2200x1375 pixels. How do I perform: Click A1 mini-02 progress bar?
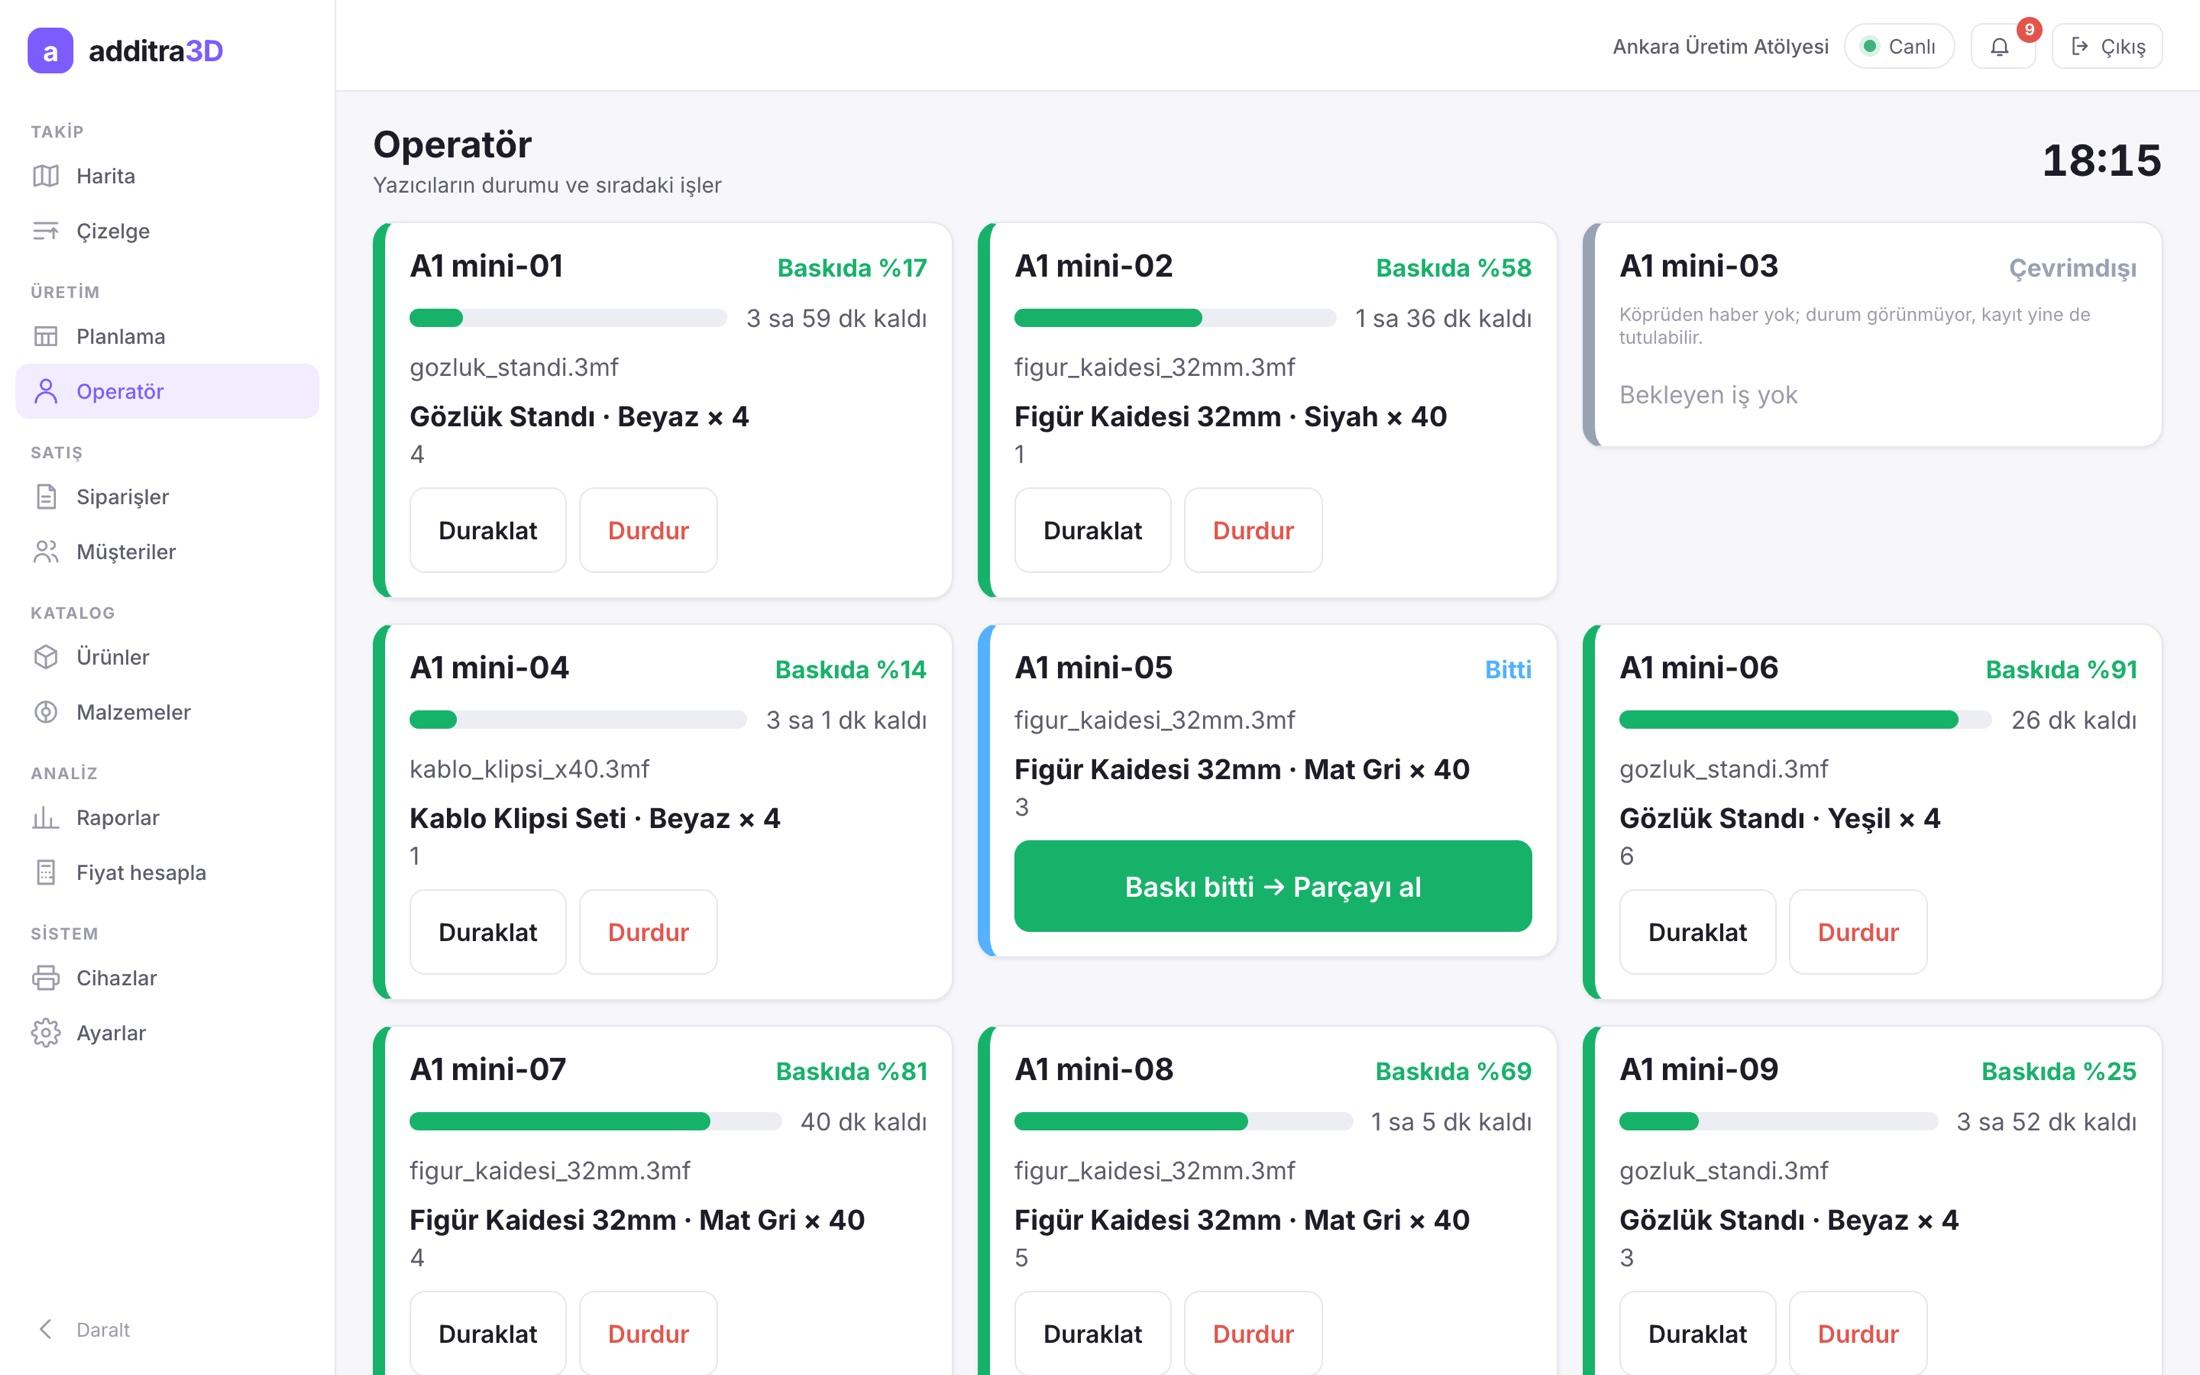click(x=1175, y=318)
